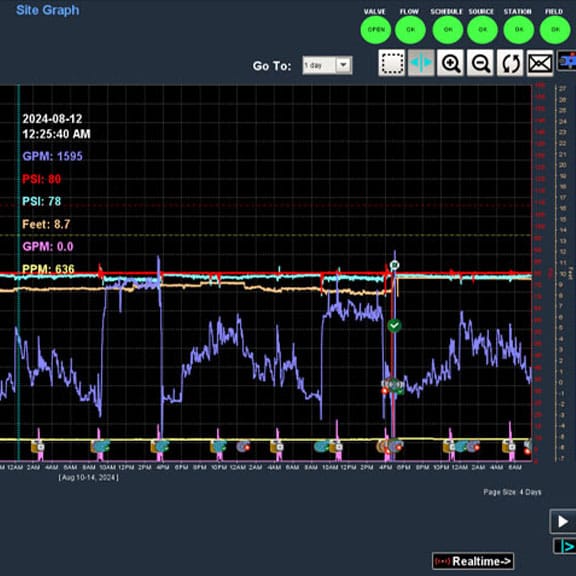Click the Aug 10-14, 2024 date range label
The image size is (576, 576).
[x=89, y=478]
